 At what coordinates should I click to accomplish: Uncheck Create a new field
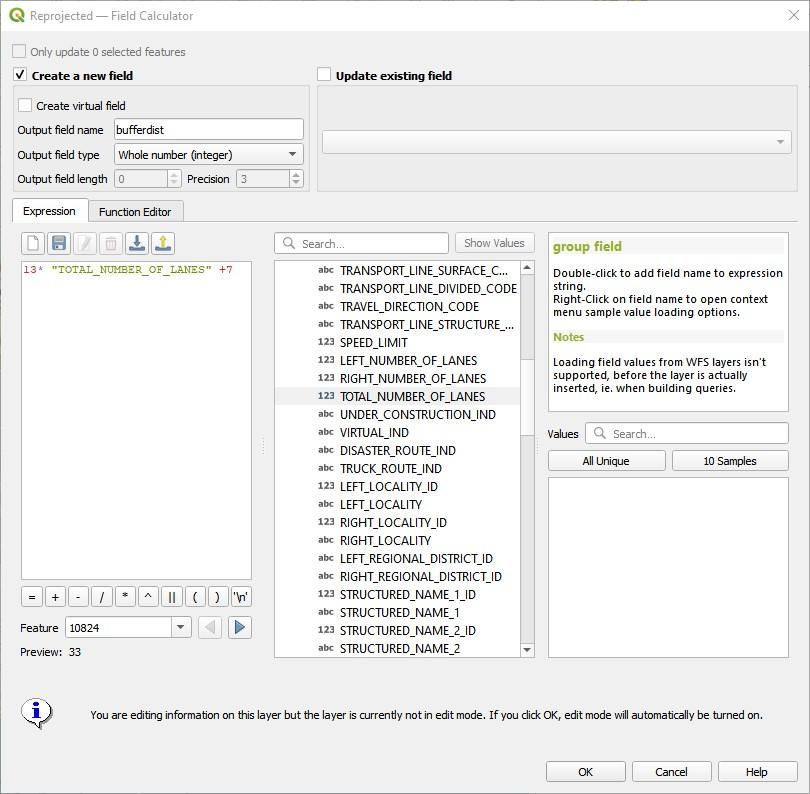coord(20,75)
